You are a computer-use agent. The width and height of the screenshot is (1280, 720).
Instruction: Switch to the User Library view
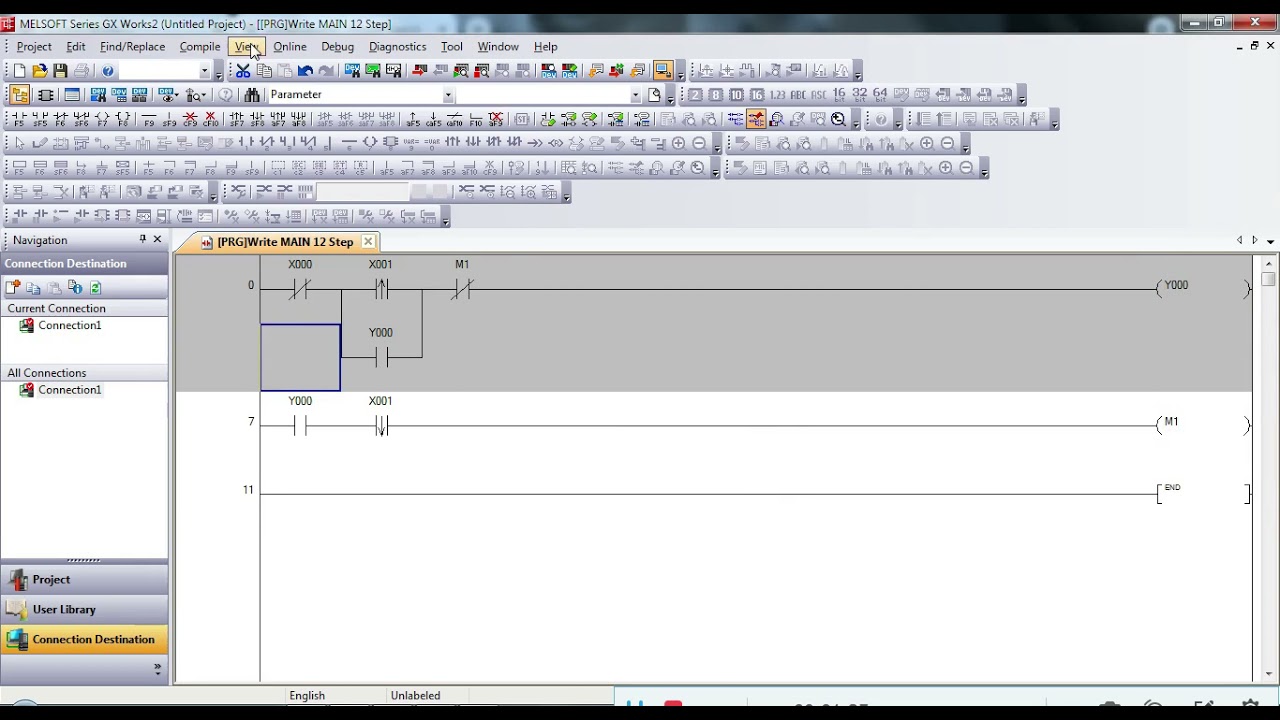[x=84, y=609]
